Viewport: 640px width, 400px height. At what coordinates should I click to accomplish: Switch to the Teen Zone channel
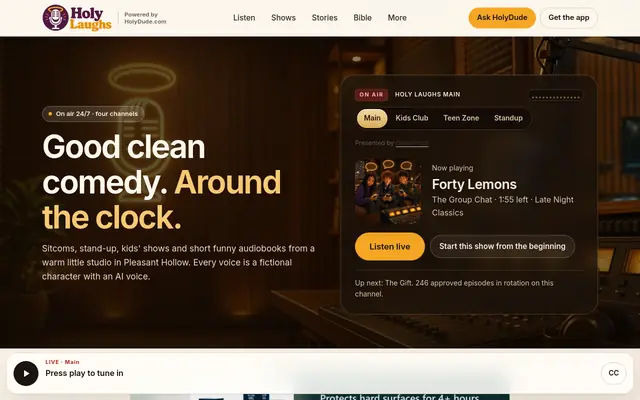pyautogui.click(x=461, y=118)
